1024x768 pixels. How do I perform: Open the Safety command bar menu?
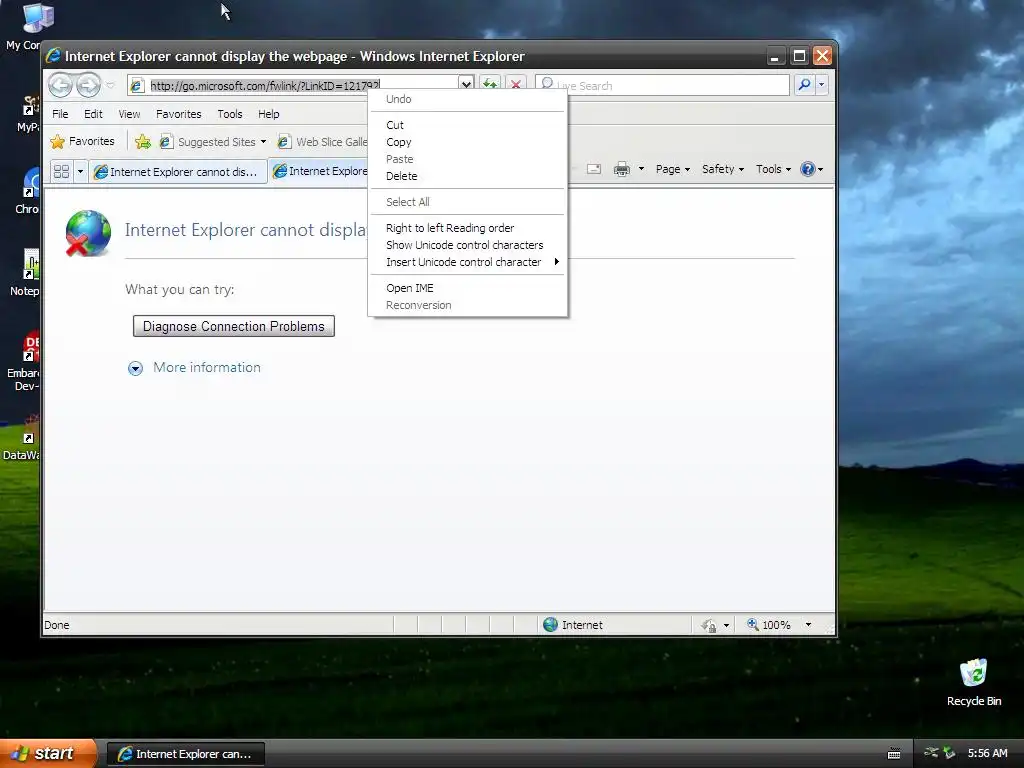pos(722,169)
